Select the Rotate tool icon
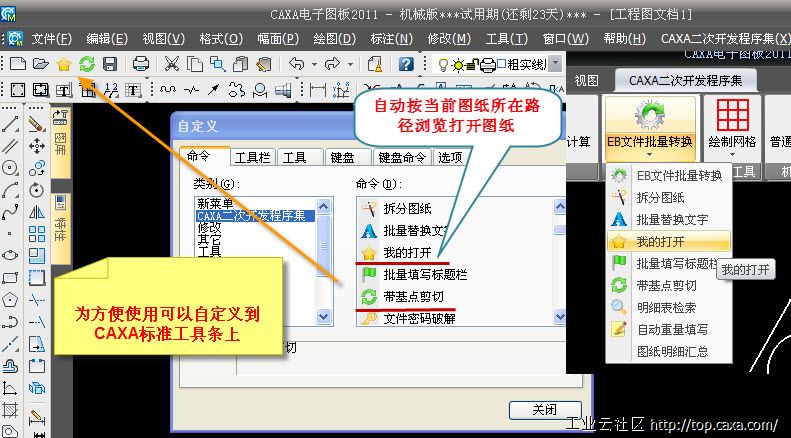The height and width of the screenshot is (438, 791). coord(37,190)
